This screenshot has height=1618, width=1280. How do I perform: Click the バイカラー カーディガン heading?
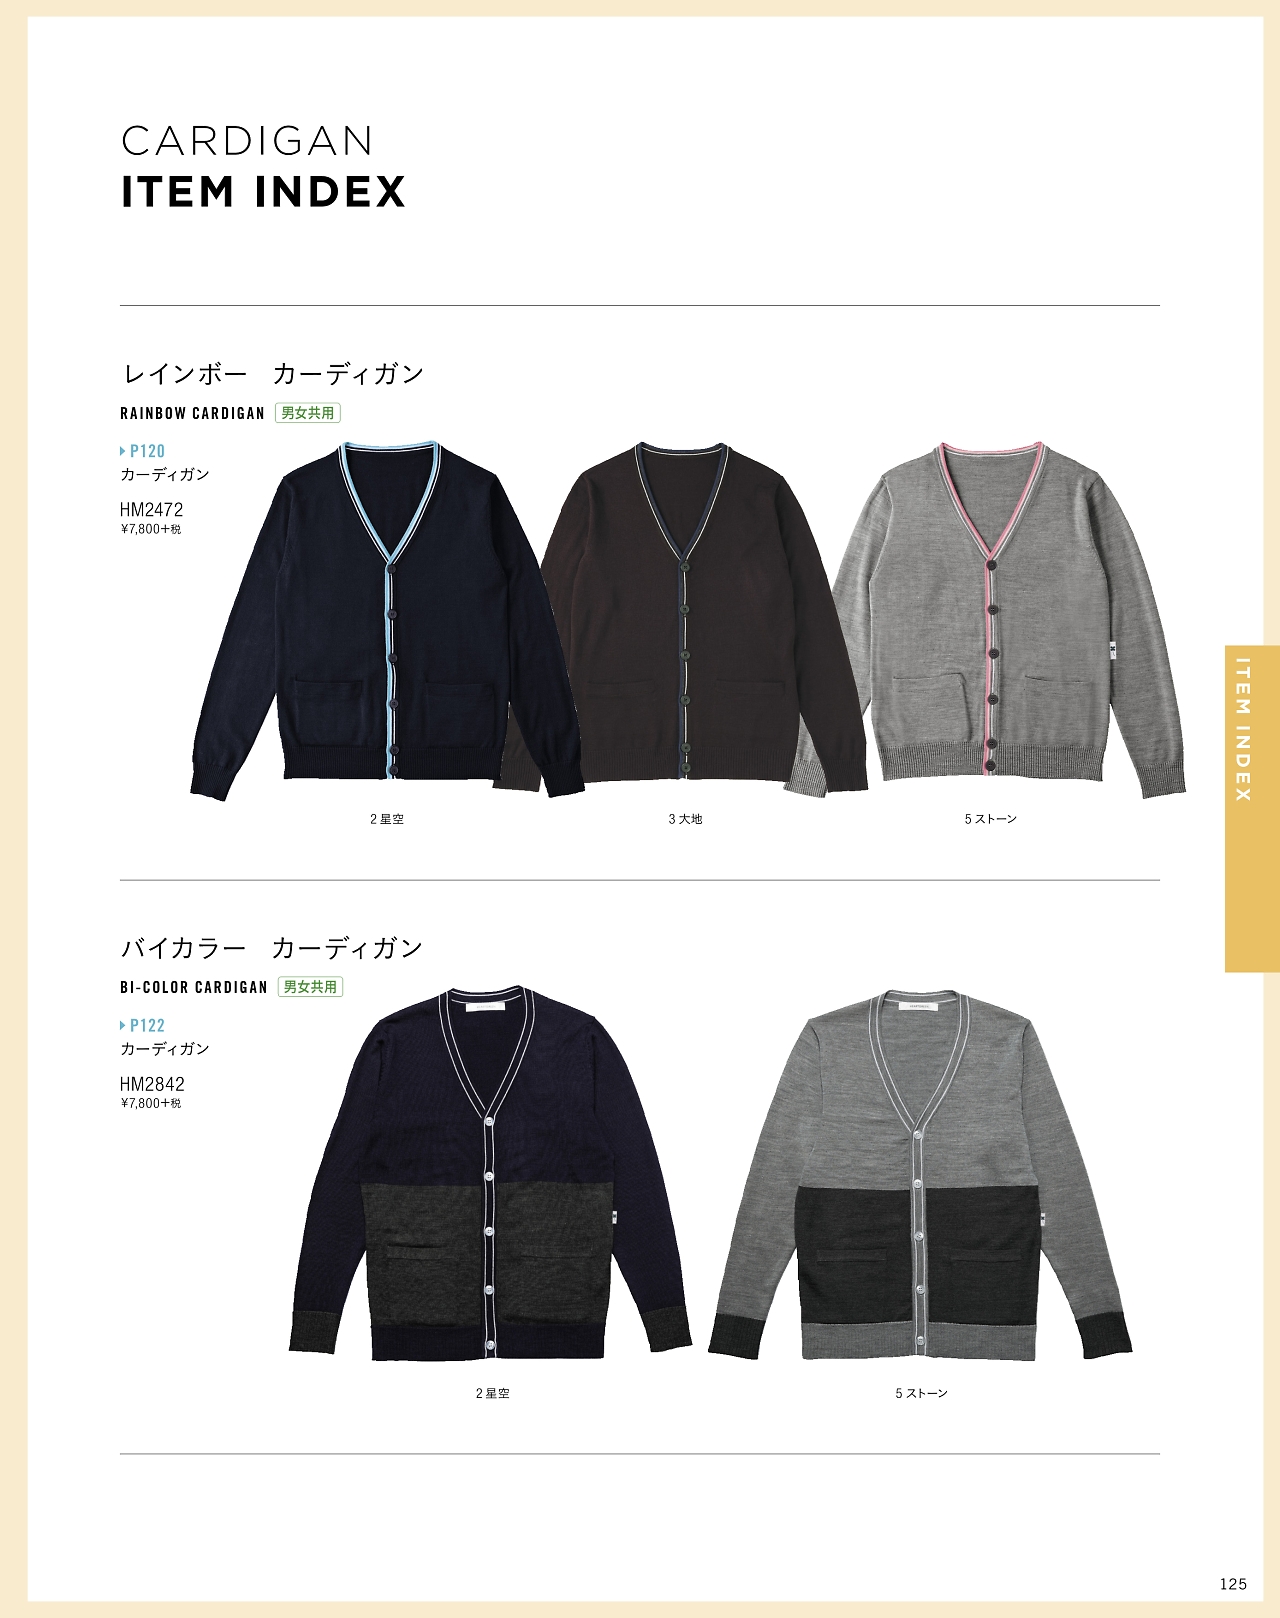[272, 948]
